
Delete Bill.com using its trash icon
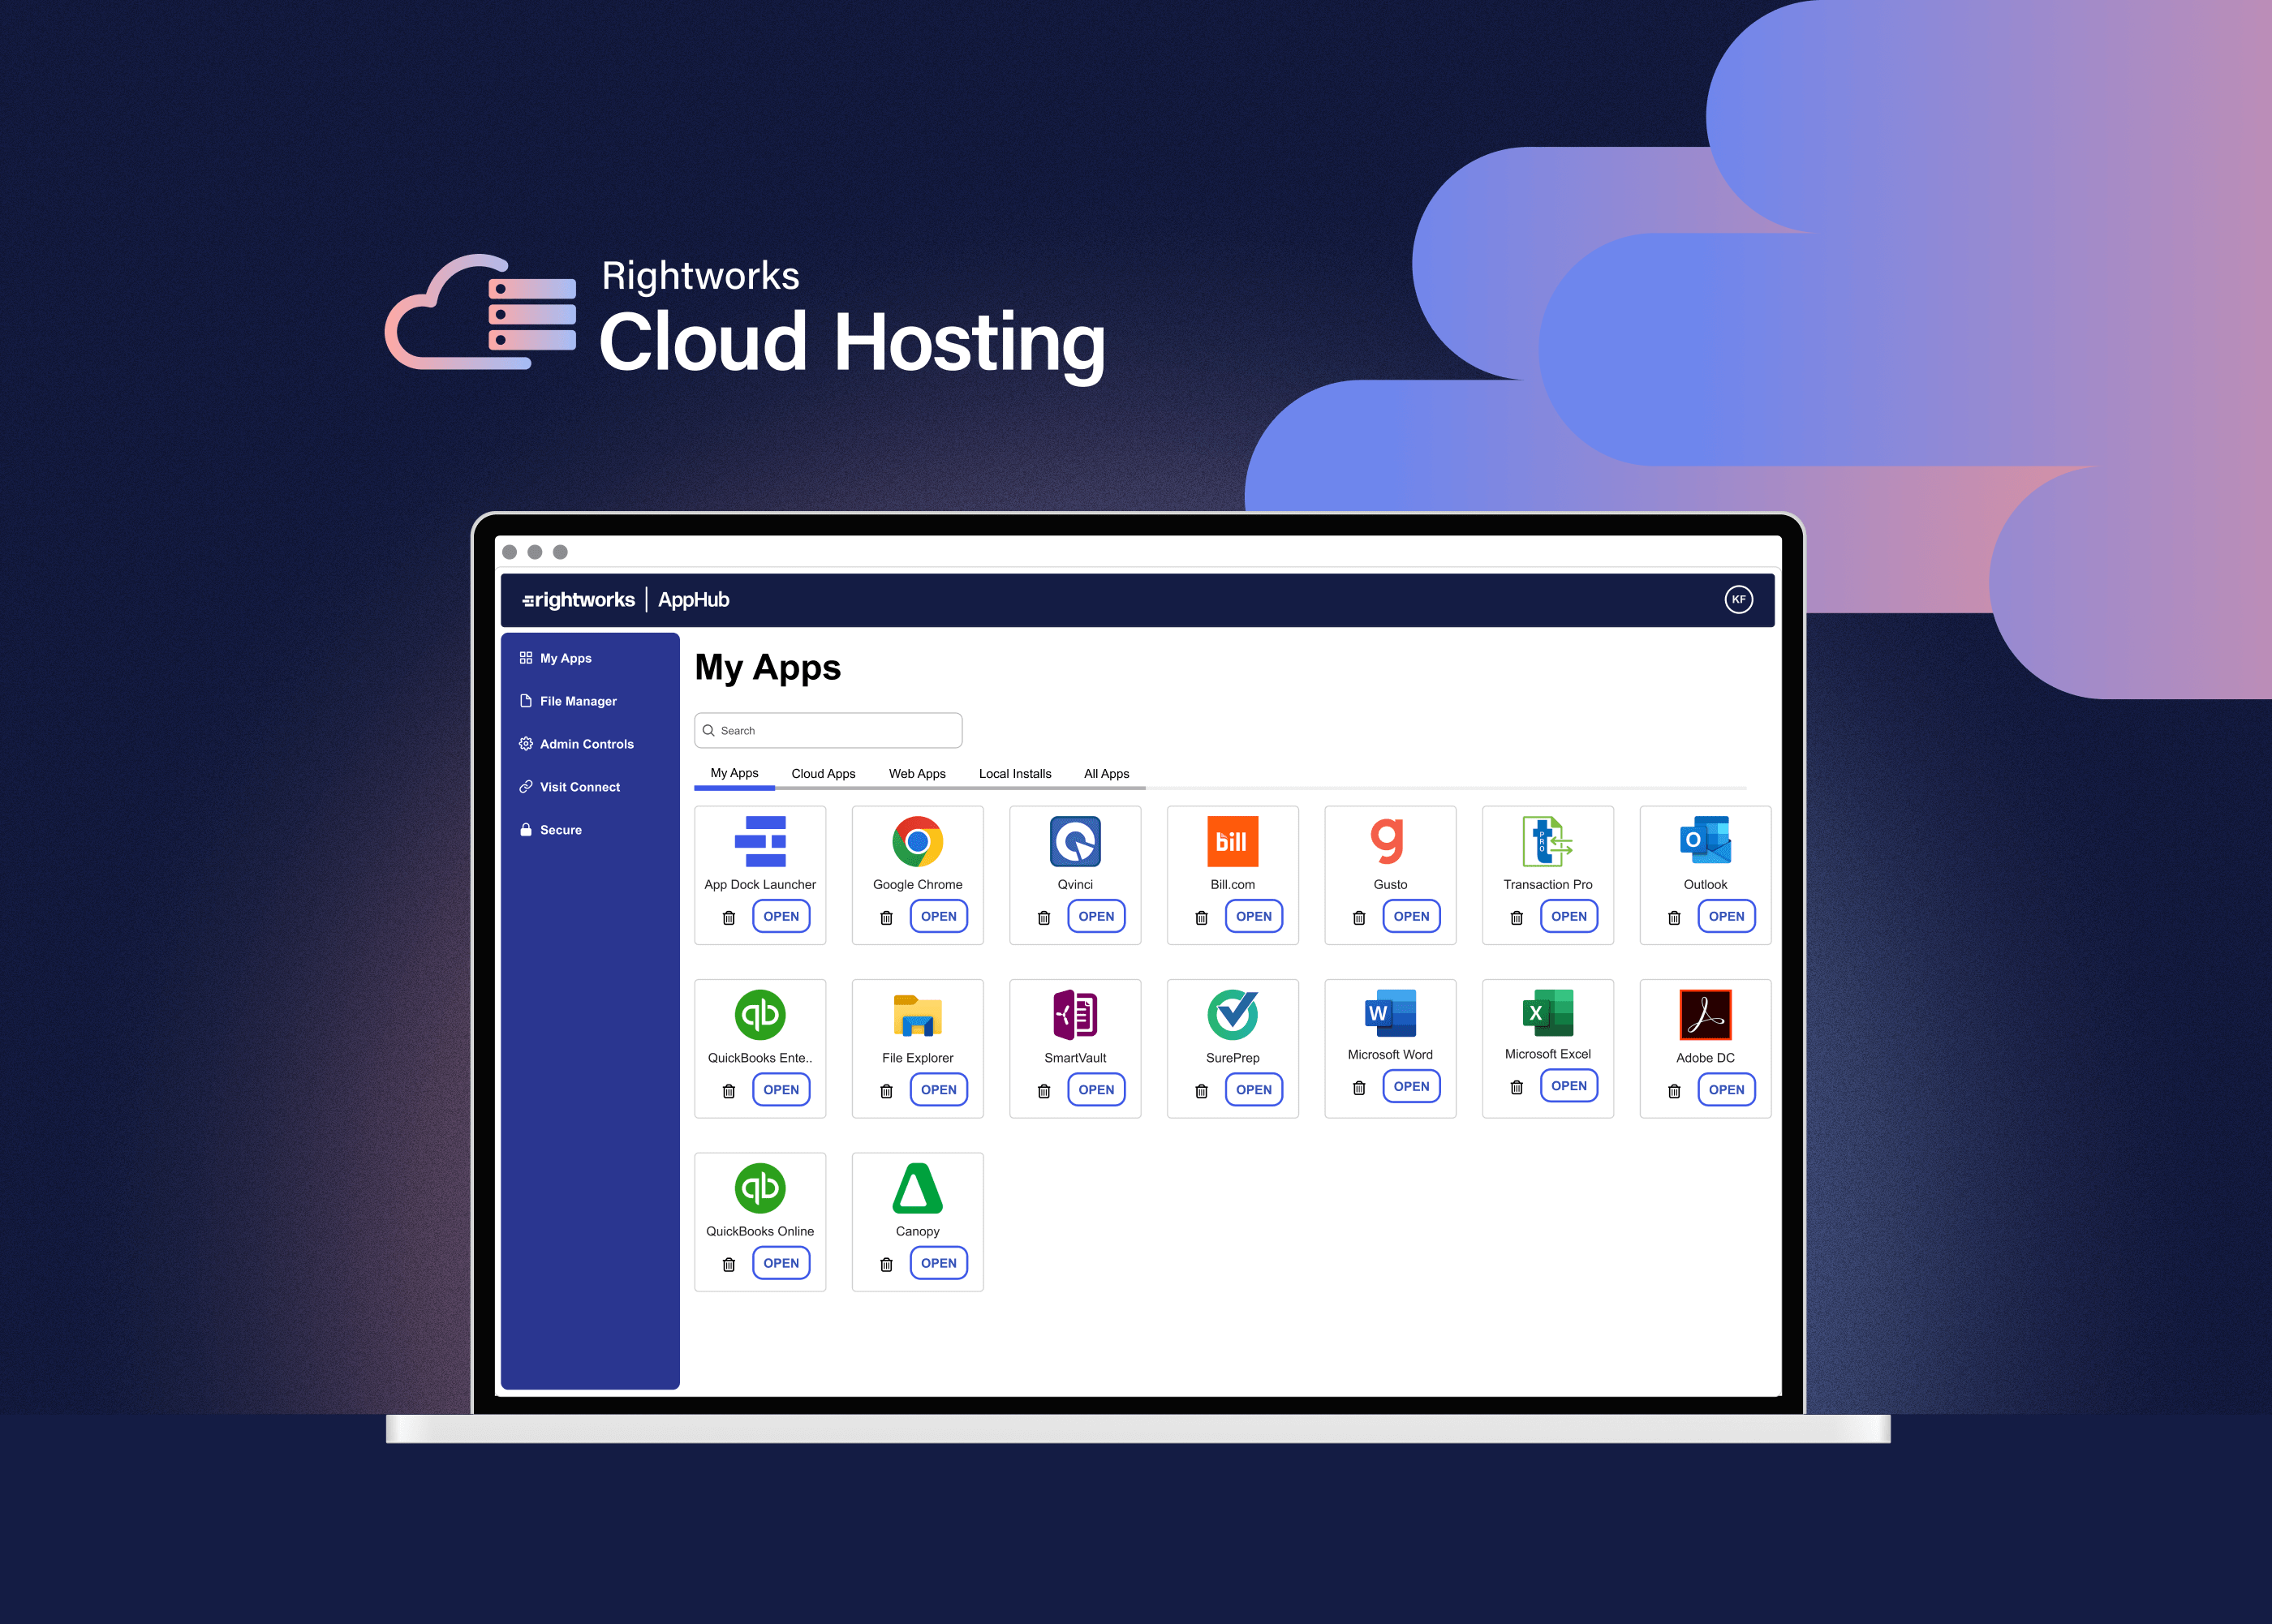[x=1201, y=917]
